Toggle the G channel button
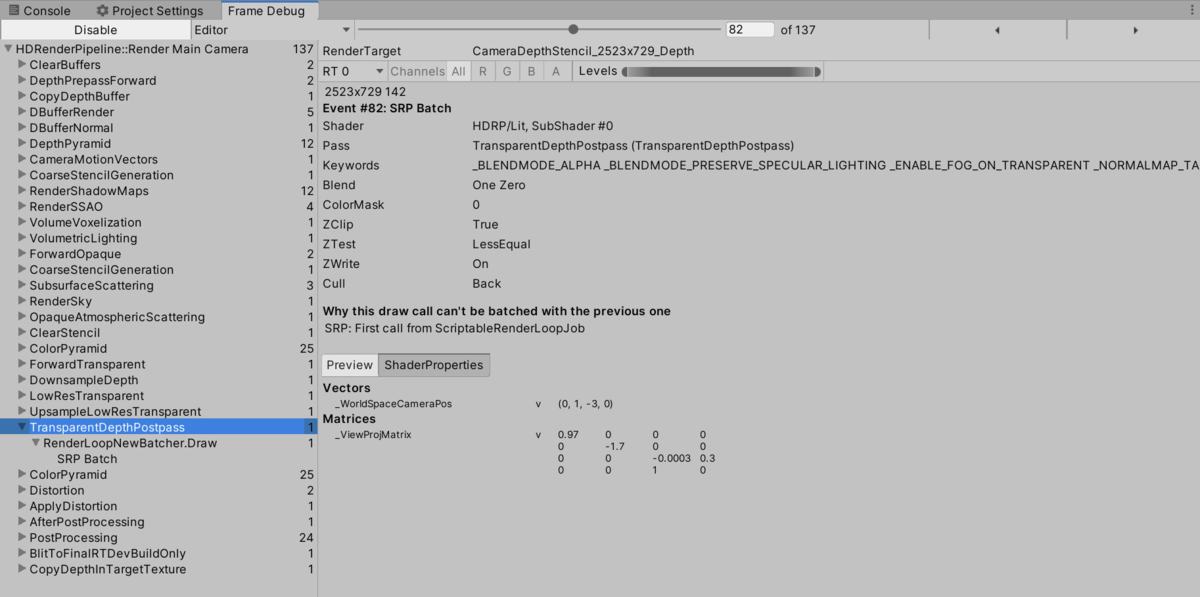This screenshot has width=1200, height=597. pyautogui.click(x=507, y=71)
